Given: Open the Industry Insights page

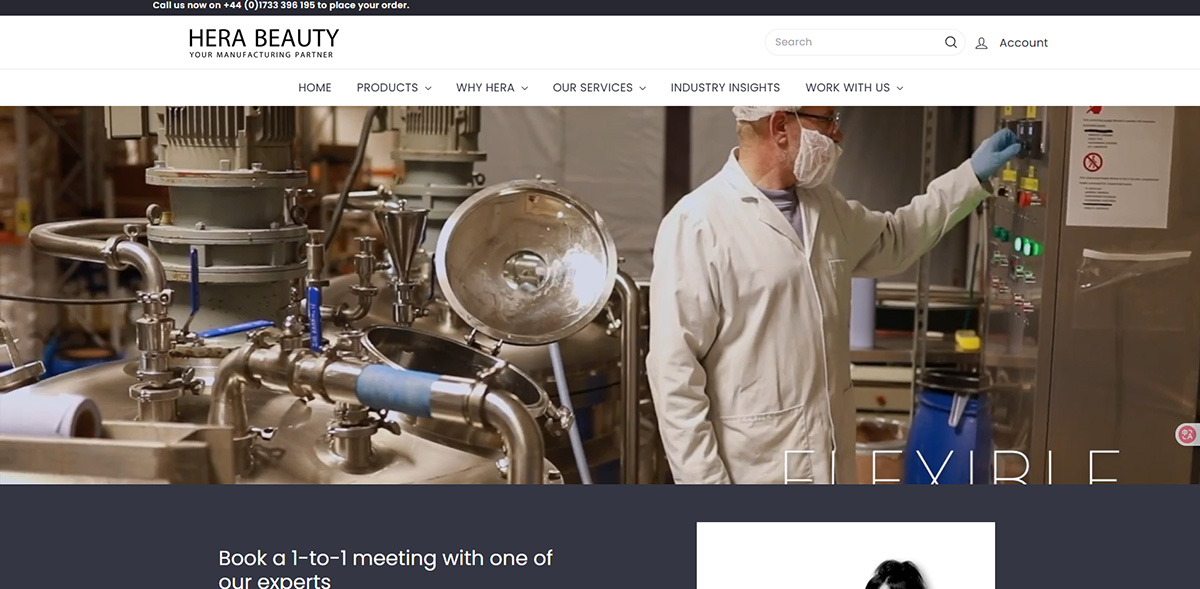Looking at the screenshot, I should [725, 88].
